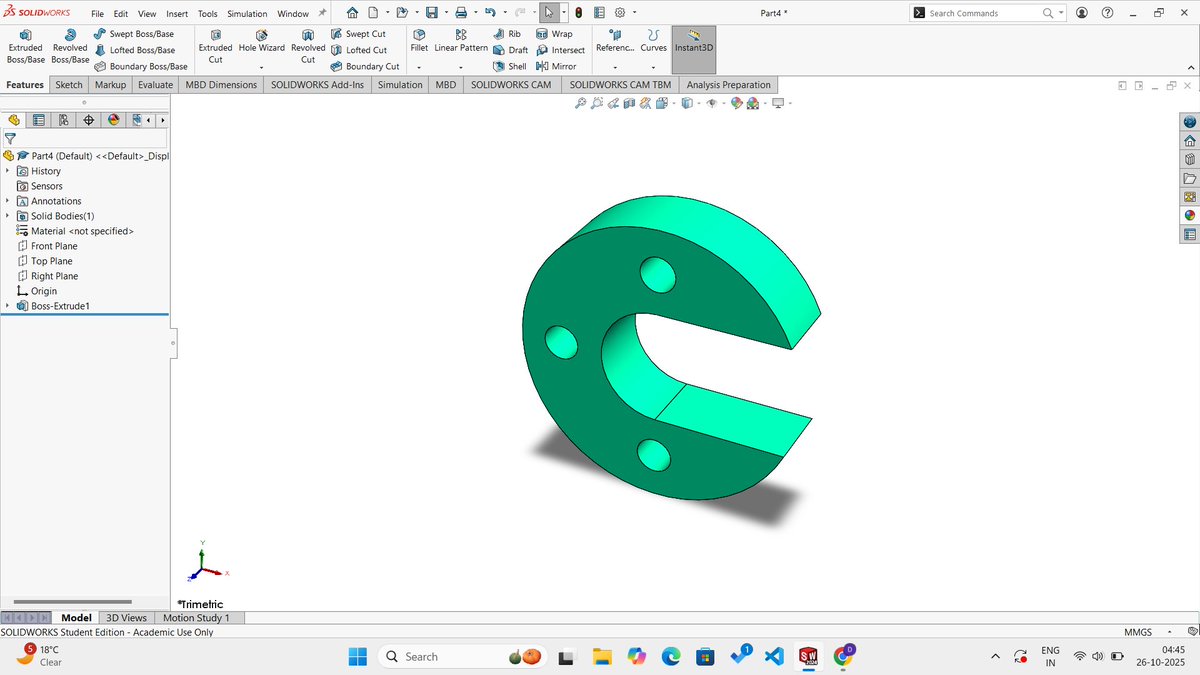This screenshot has height=675, width=1200.
Task: Pick the Lofted Cut tool
Action: [x=358, y=50]
